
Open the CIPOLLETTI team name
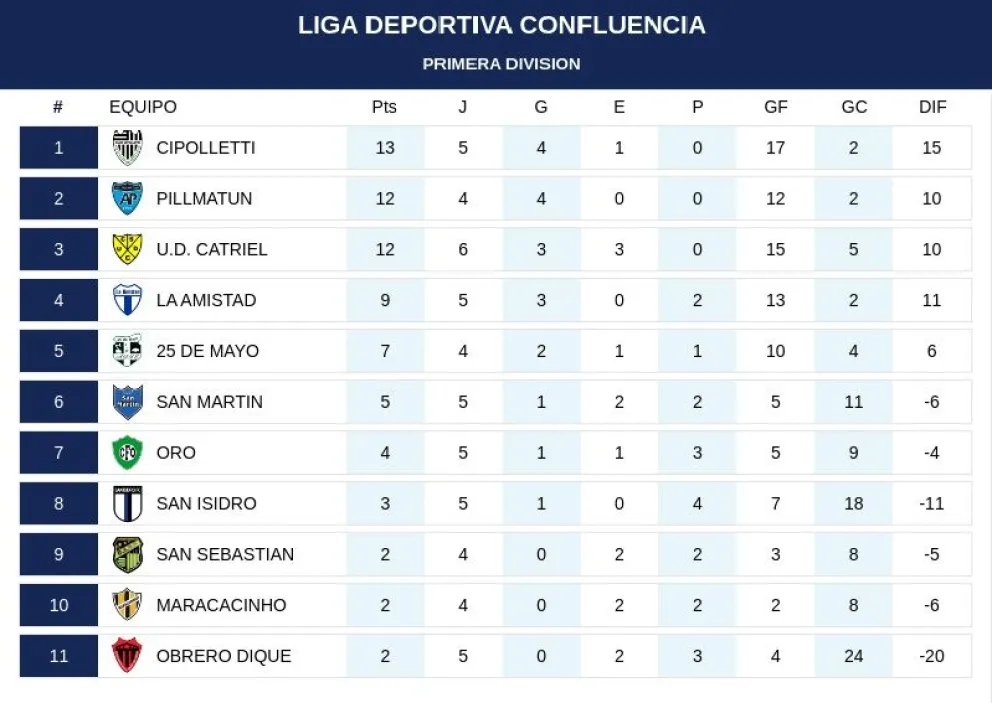(x=206, y=148)
